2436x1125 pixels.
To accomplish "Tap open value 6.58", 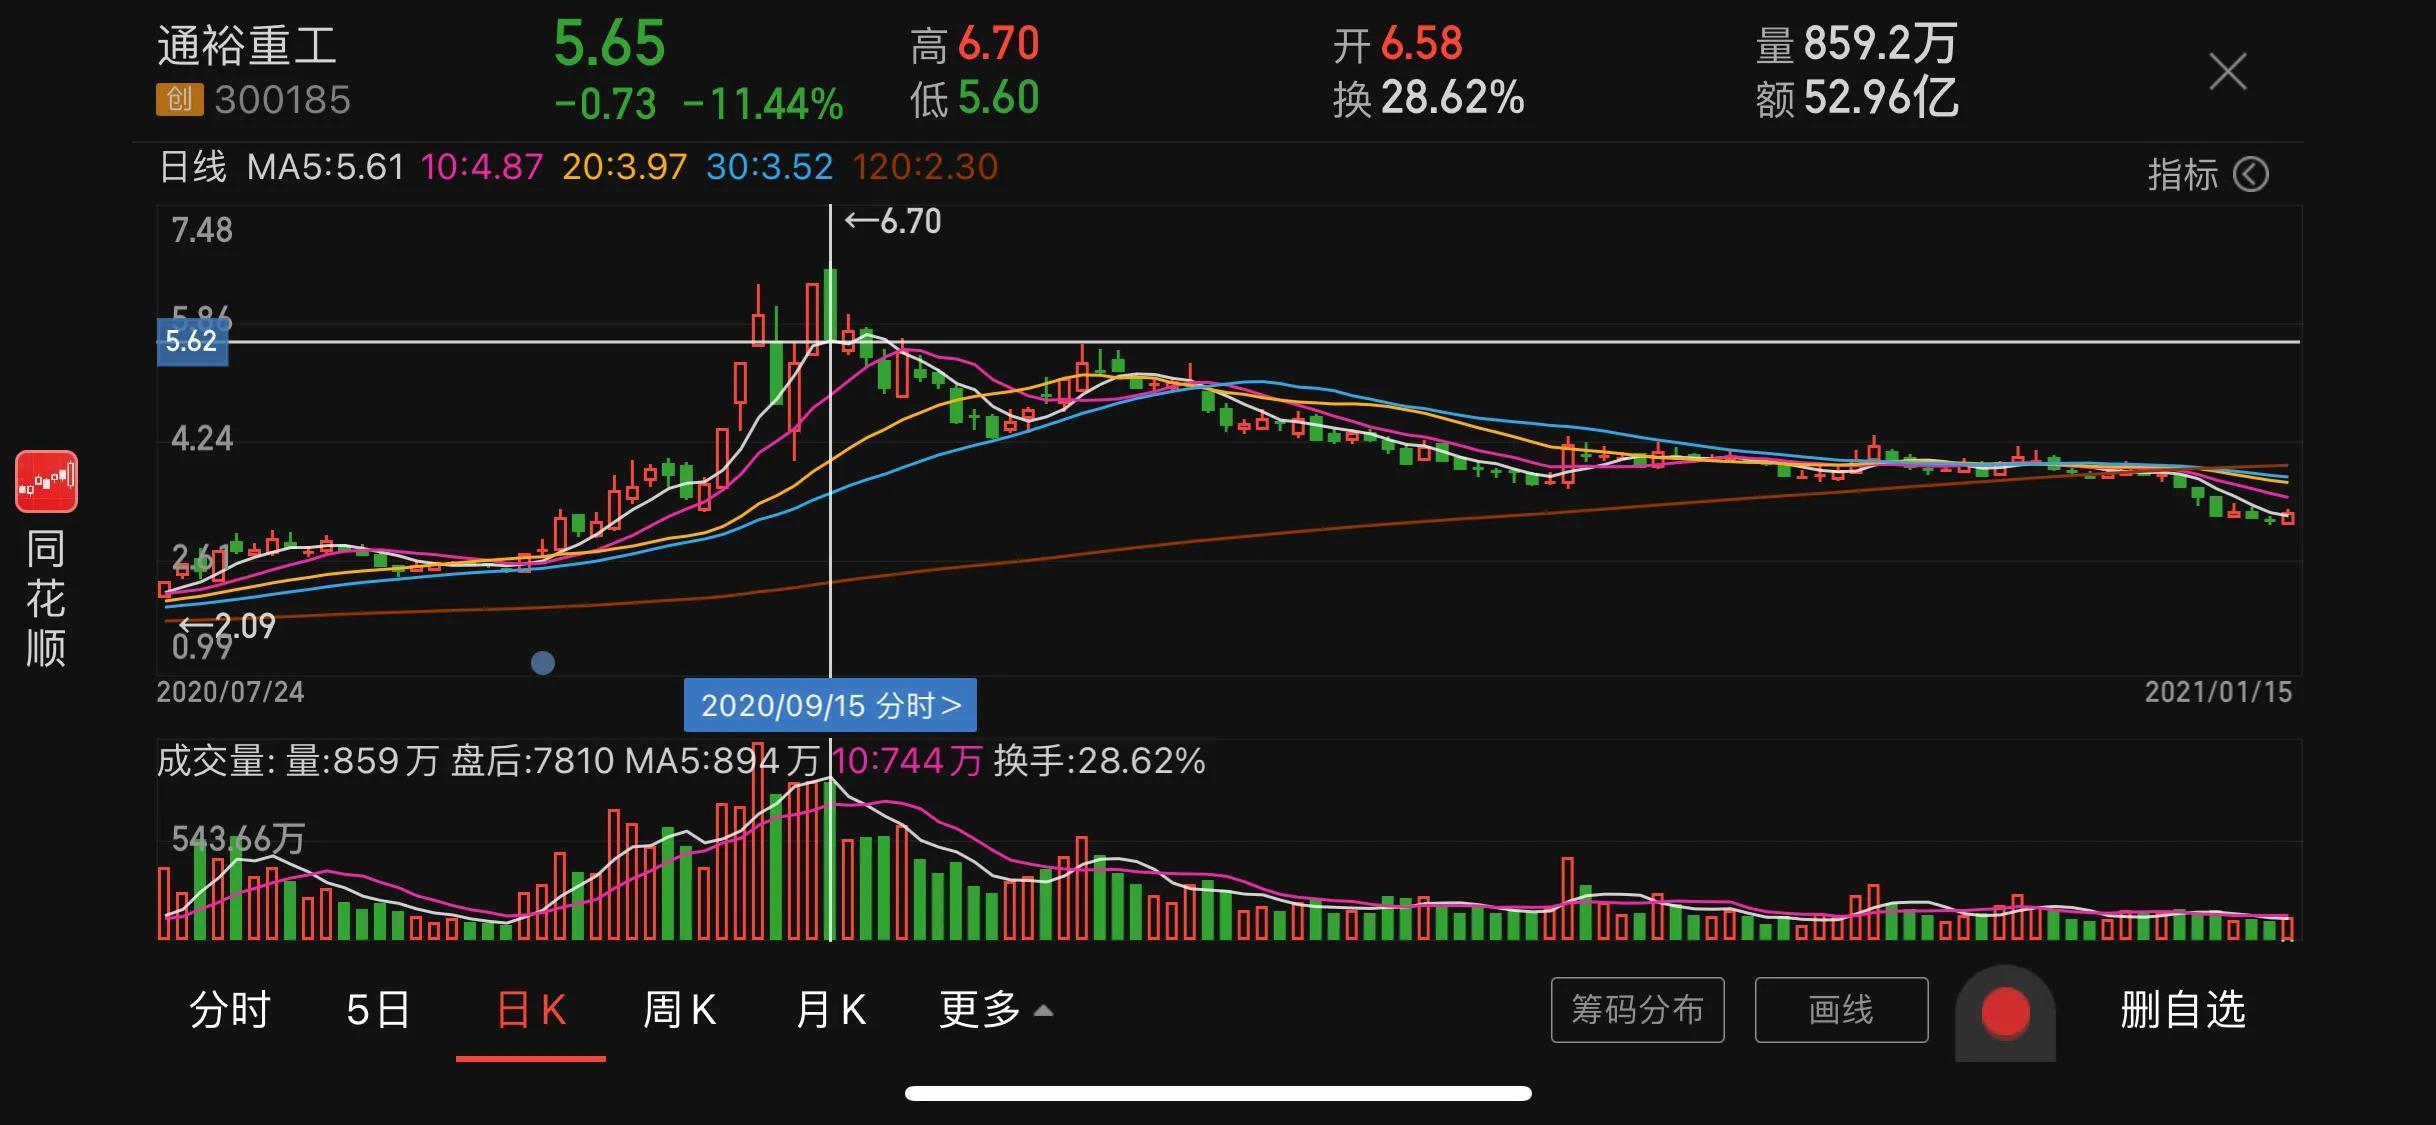I will coord(1421,44).
